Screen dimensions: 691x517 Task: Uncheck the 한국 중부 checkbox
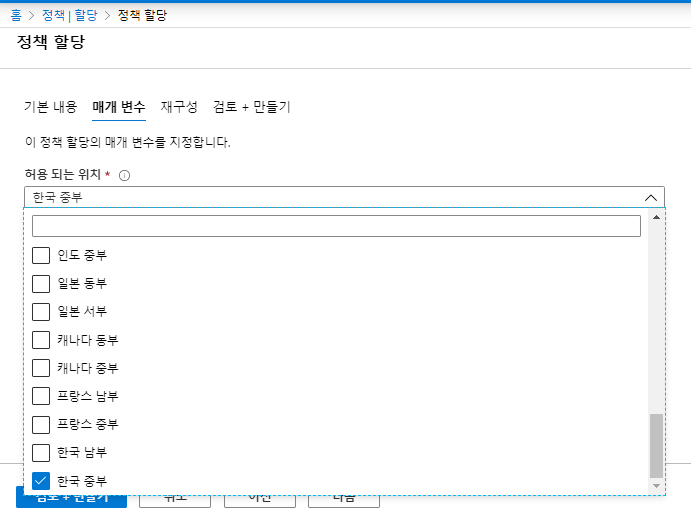click(x=41, y=481)
